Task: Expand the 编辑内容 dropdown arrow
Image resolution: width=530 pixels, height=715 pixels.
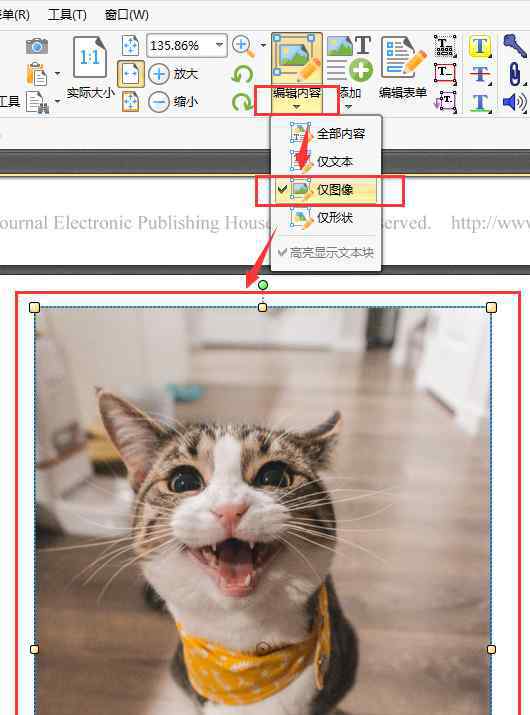Action: point(296,107)
